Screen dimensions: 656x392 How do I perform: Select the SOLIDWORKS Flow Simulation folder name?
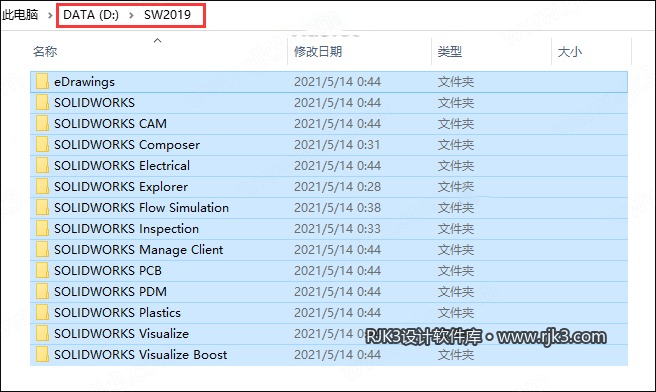(141, 208)
